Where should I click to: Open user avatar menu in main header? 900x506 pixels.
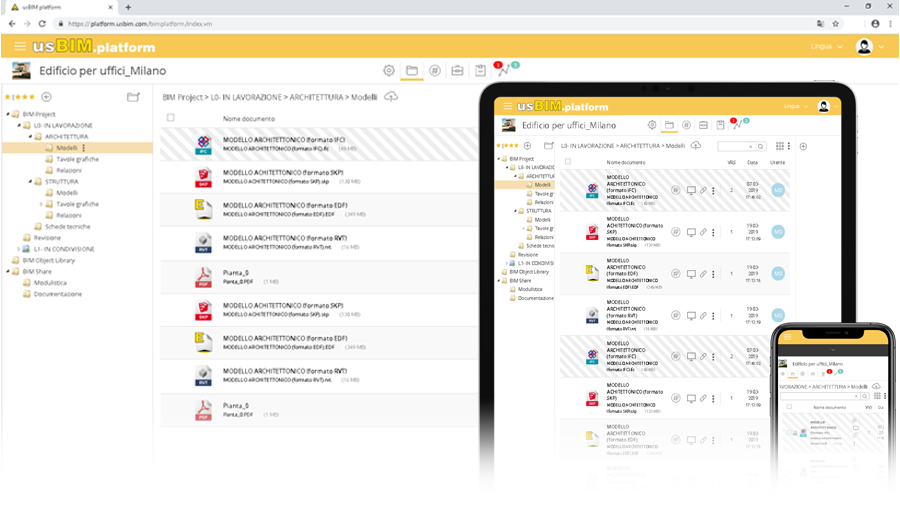pos(866,47)
